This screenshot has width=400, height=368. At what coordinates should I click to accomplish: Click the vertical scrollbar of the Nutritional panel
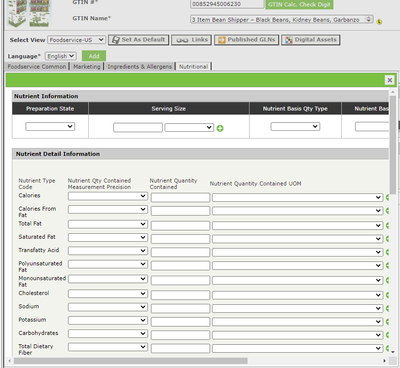[x=392, y=145]
